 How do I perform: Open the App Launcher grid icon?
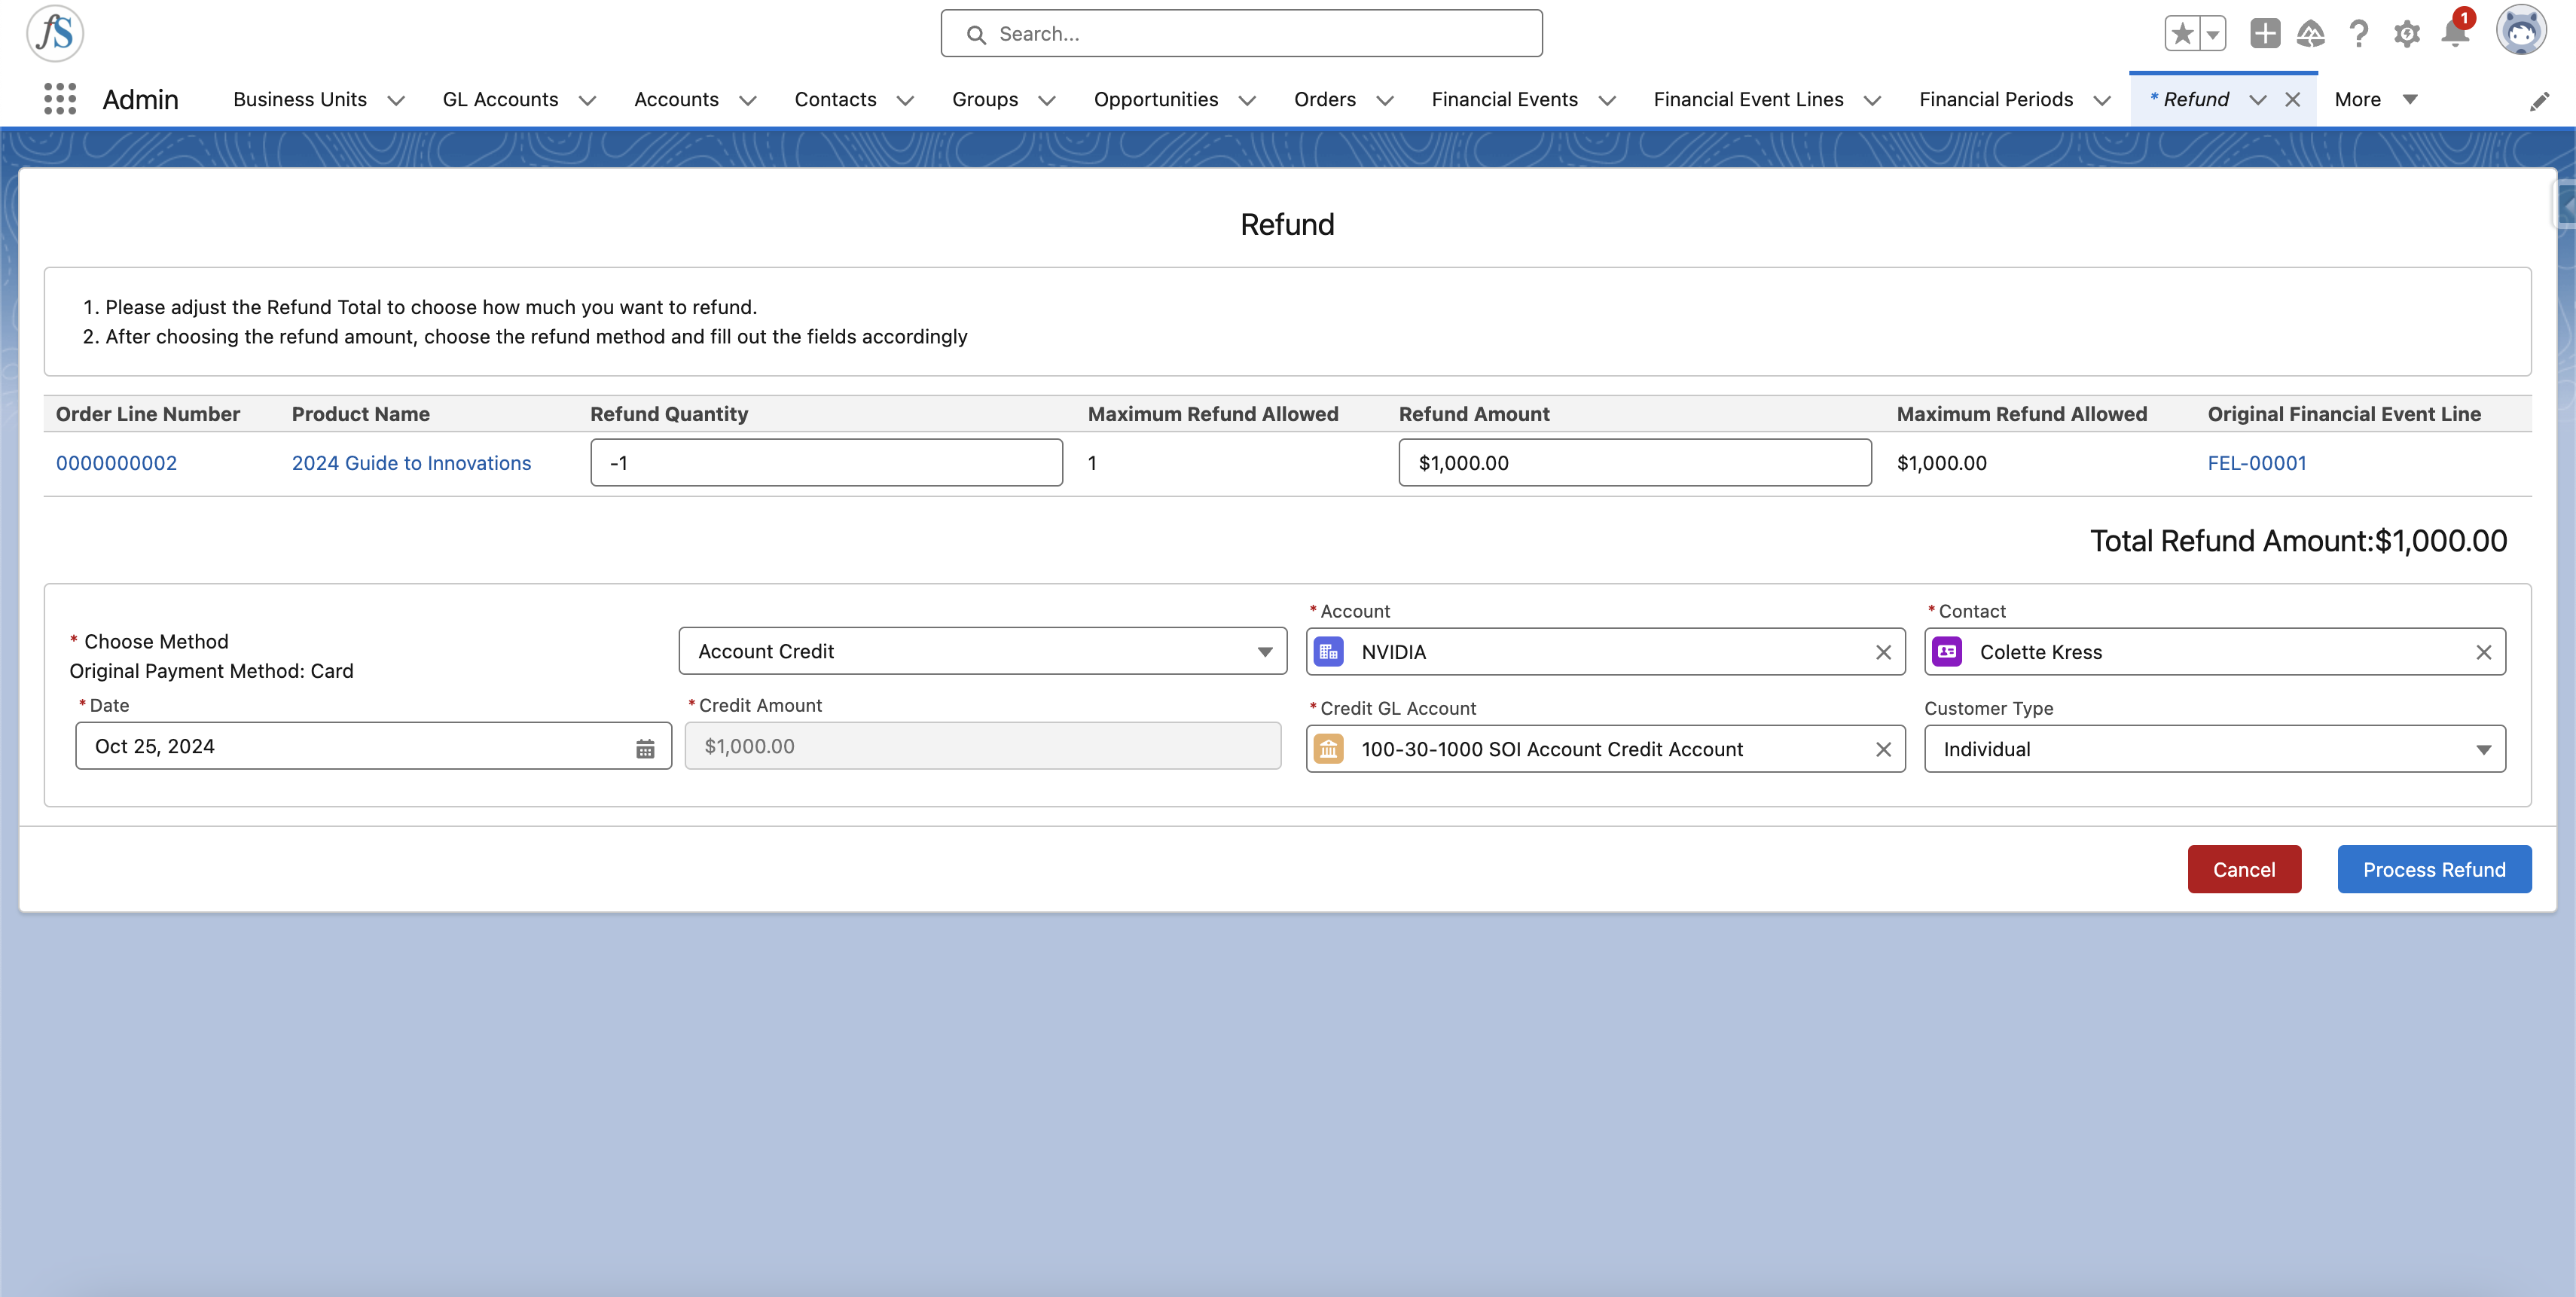(60, 99)
